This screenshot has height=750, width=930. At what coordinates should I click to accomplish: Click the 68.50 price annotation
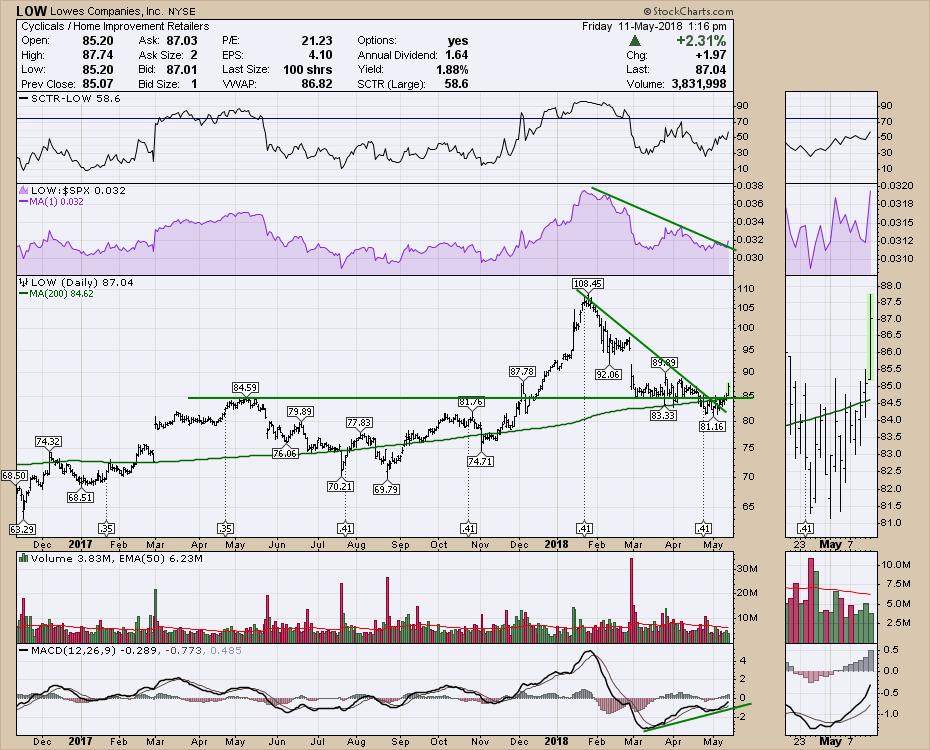tap(14, 475)
